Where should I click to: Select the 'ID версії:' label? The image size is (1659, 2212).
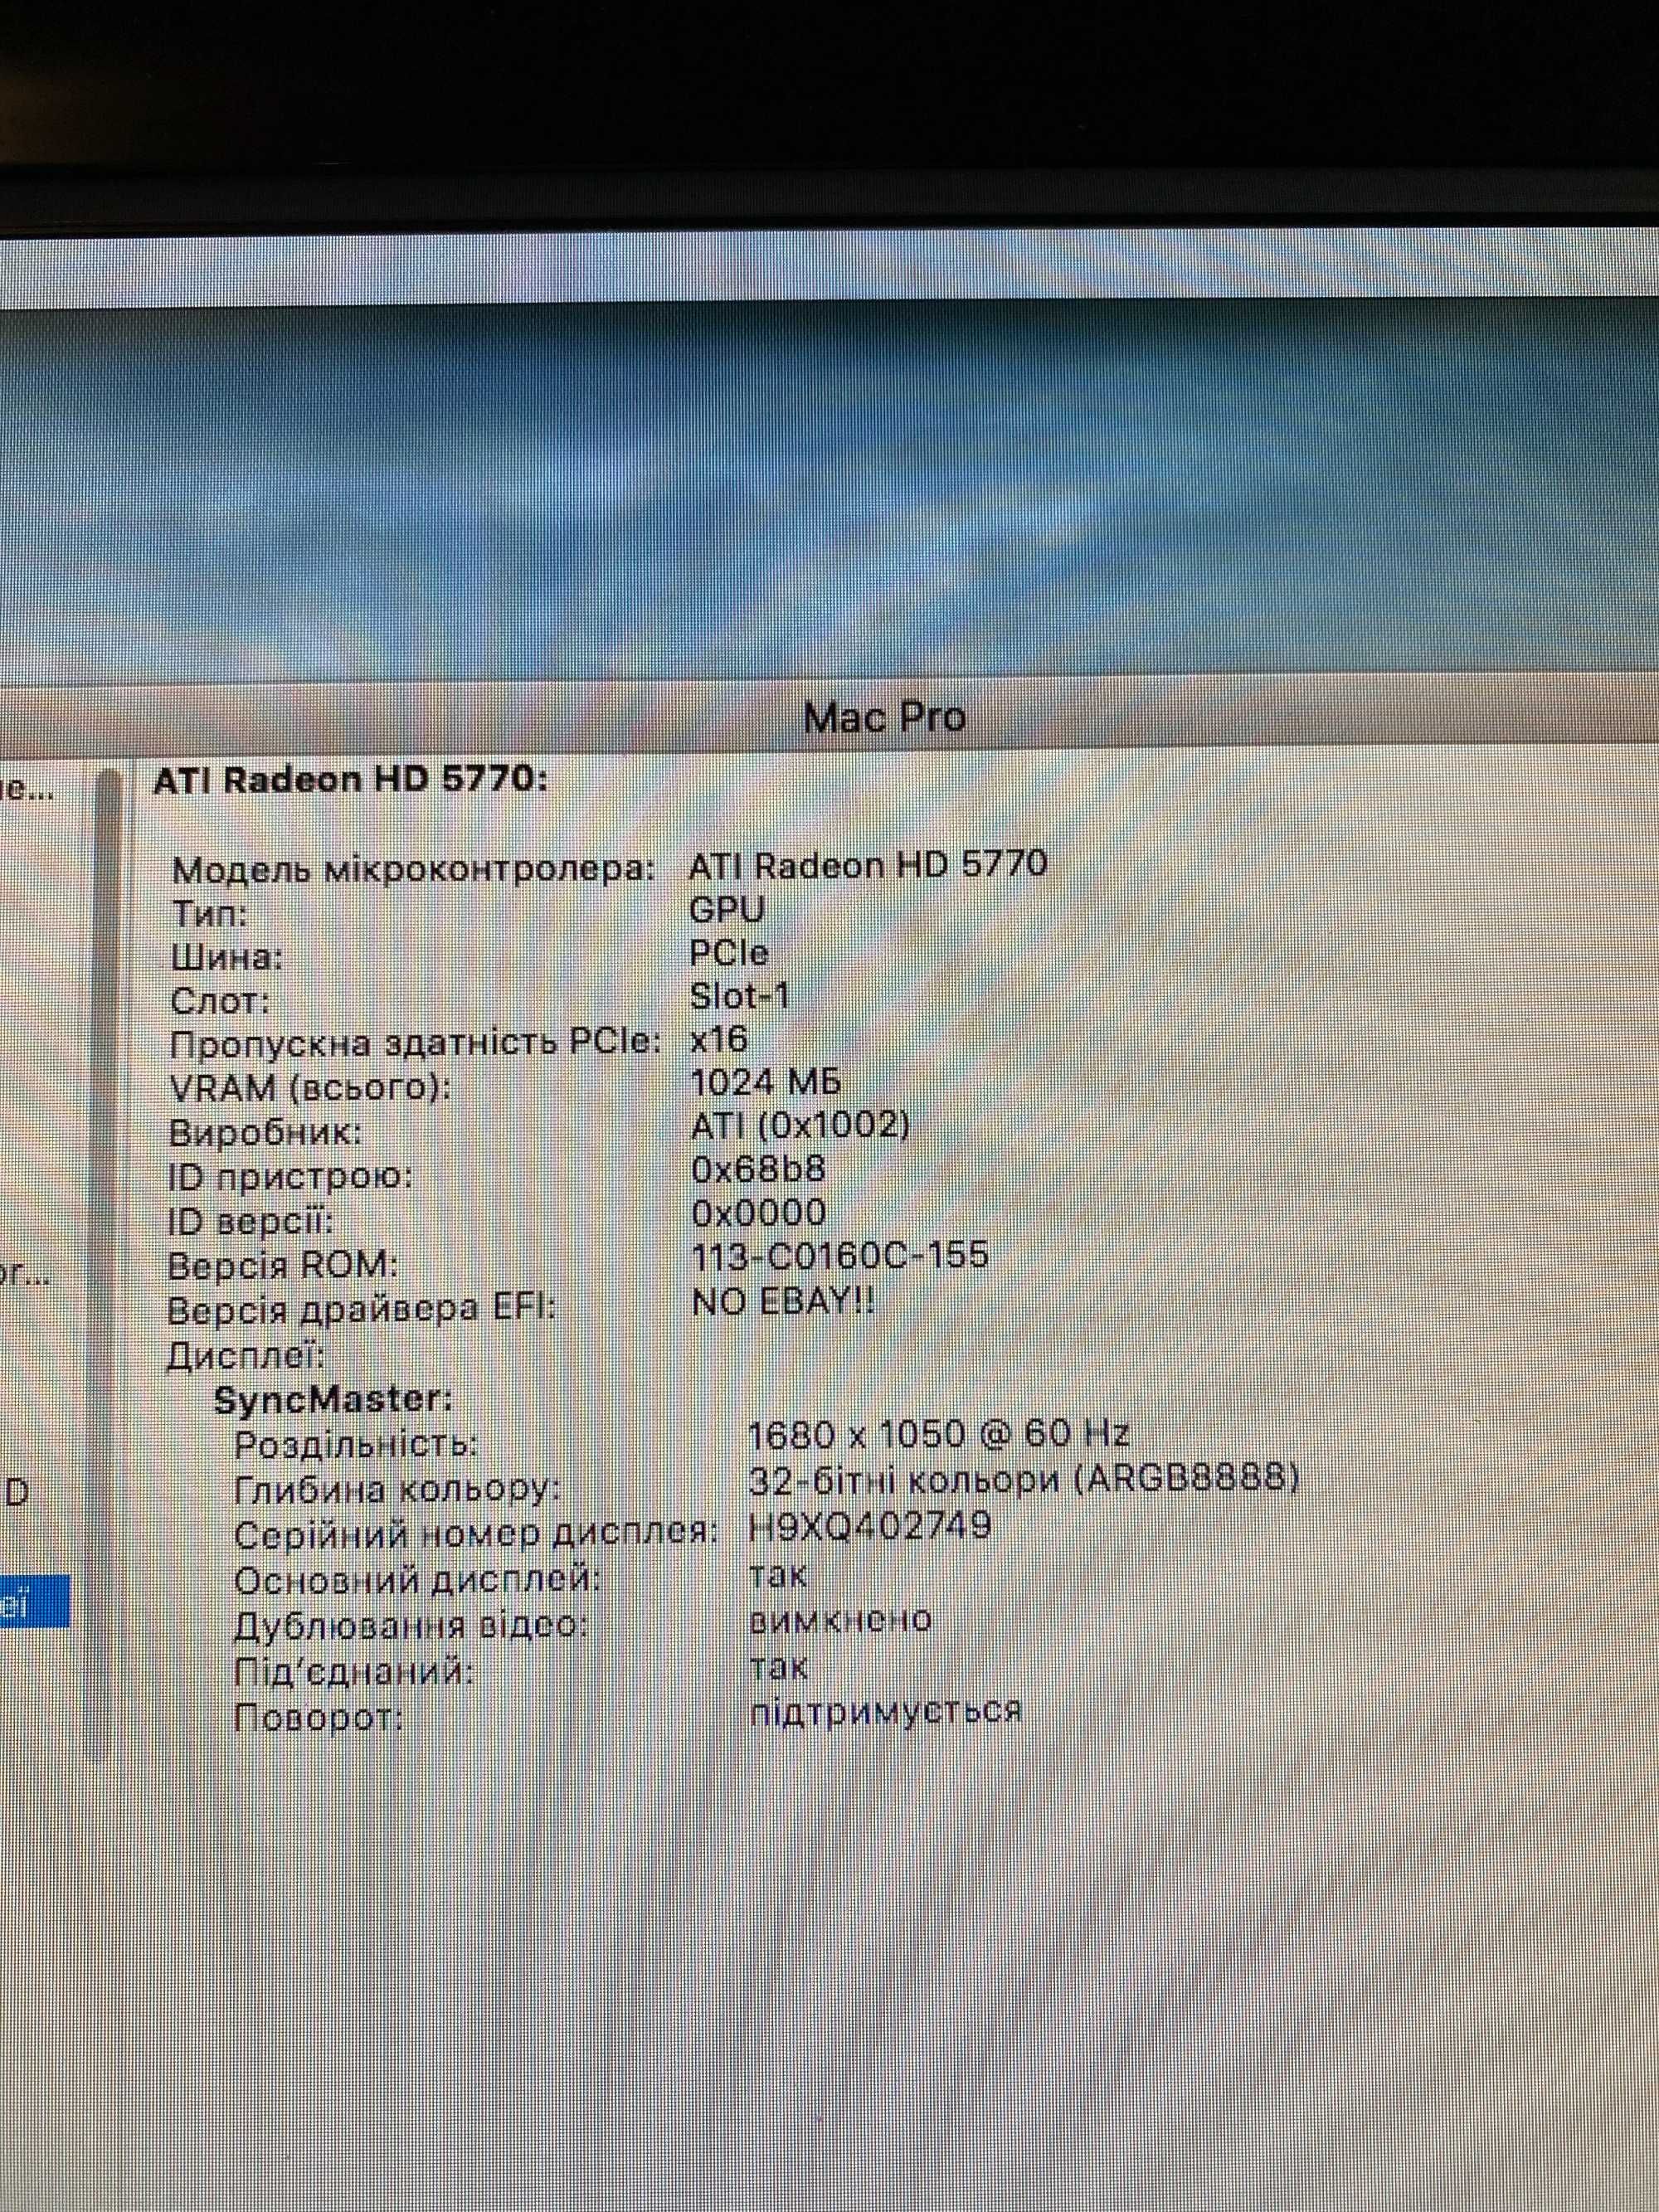pyautogui.click(x=250, y=1221)
